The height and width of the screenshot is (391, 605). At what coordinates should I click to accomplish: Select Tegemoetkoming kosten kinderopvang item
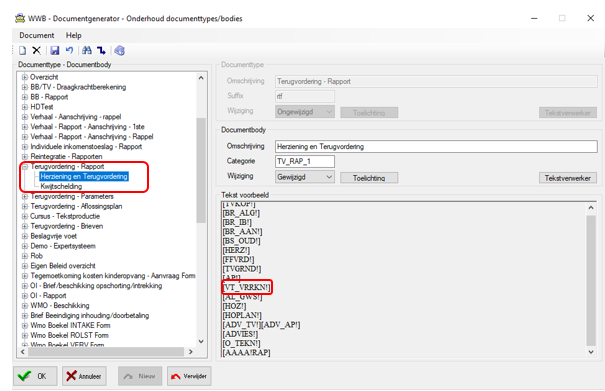click(x=113, y=276)
